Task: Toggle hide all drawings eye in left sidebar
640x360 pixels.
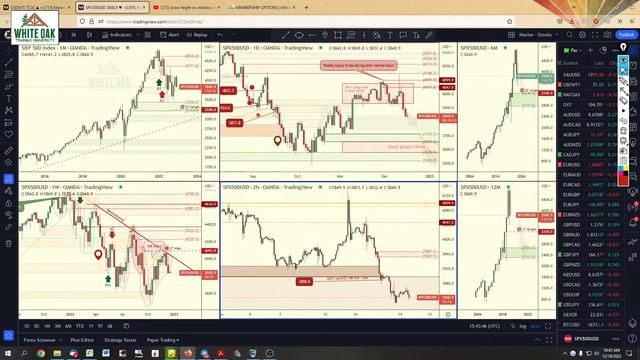Action: click(x=9, y=215)
